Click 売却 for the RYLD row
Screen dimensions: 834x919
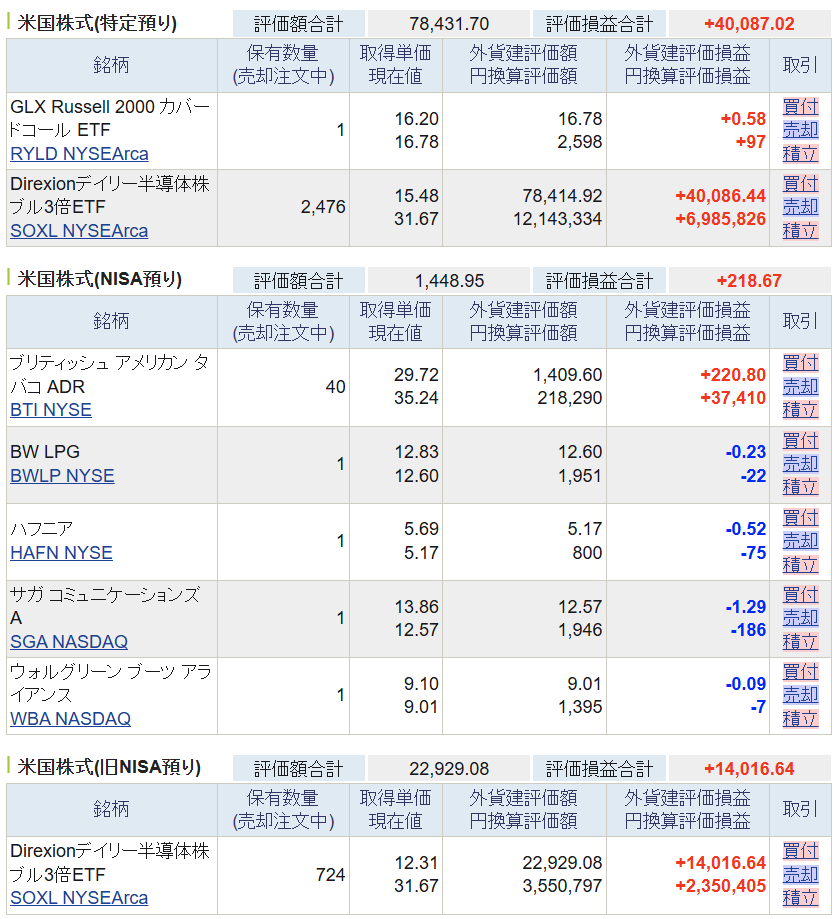800,130
